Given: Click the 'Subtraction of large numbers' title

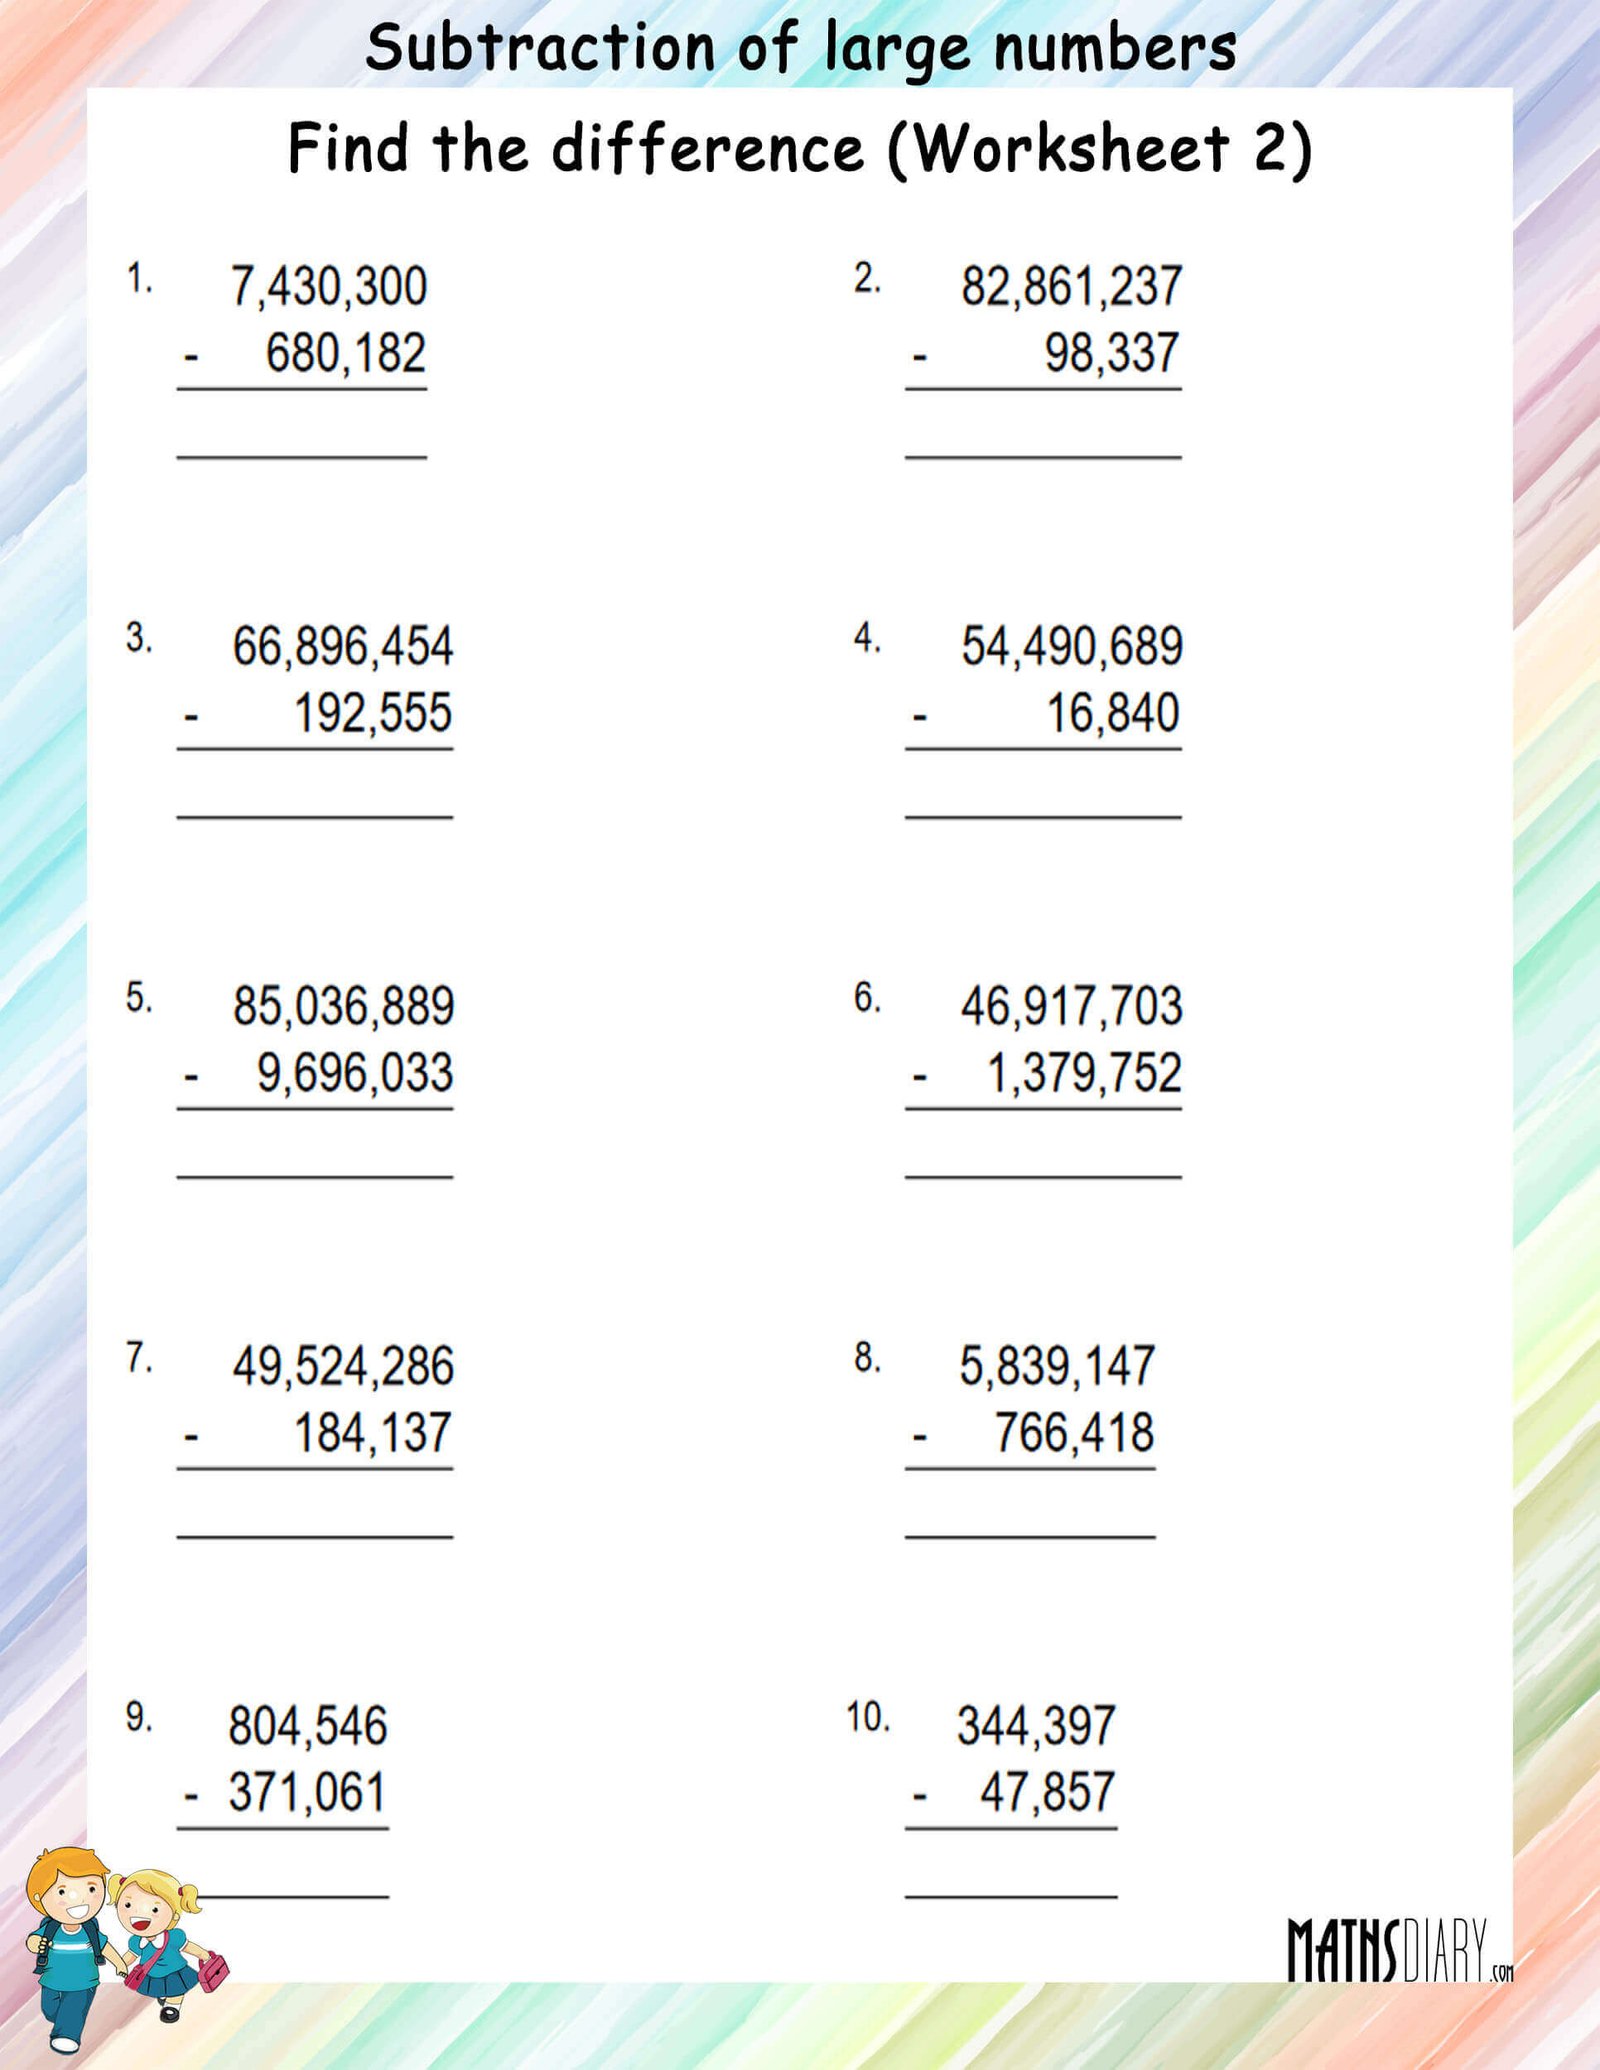Looking at the screenshot, I should point(801,49).
